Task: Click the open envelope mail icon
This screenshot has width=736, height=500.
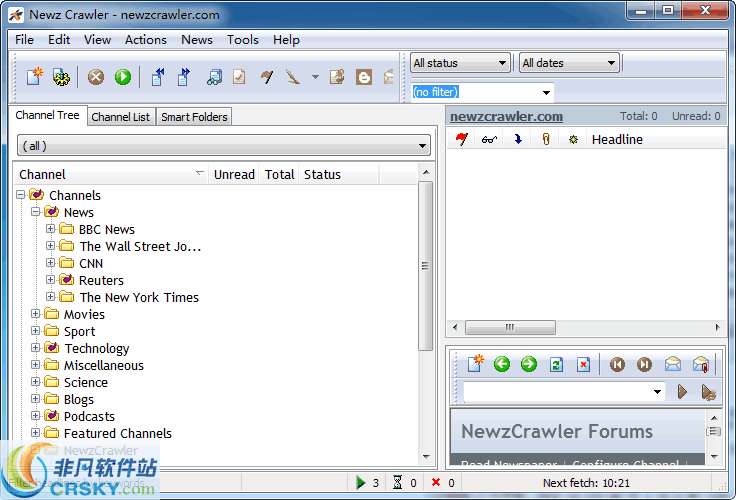Action: pos(673,364)
